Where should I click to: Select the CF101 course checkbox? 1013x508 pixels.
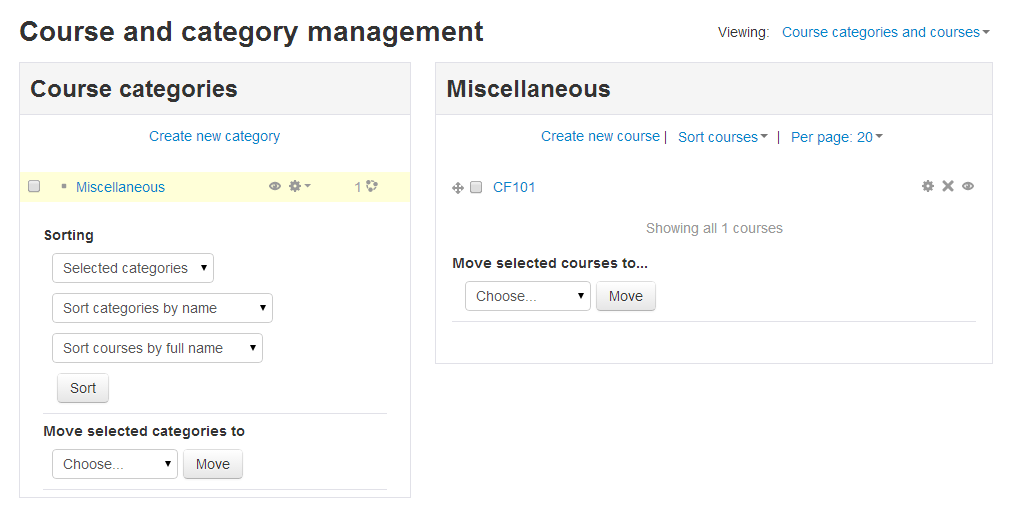(476, 187)
